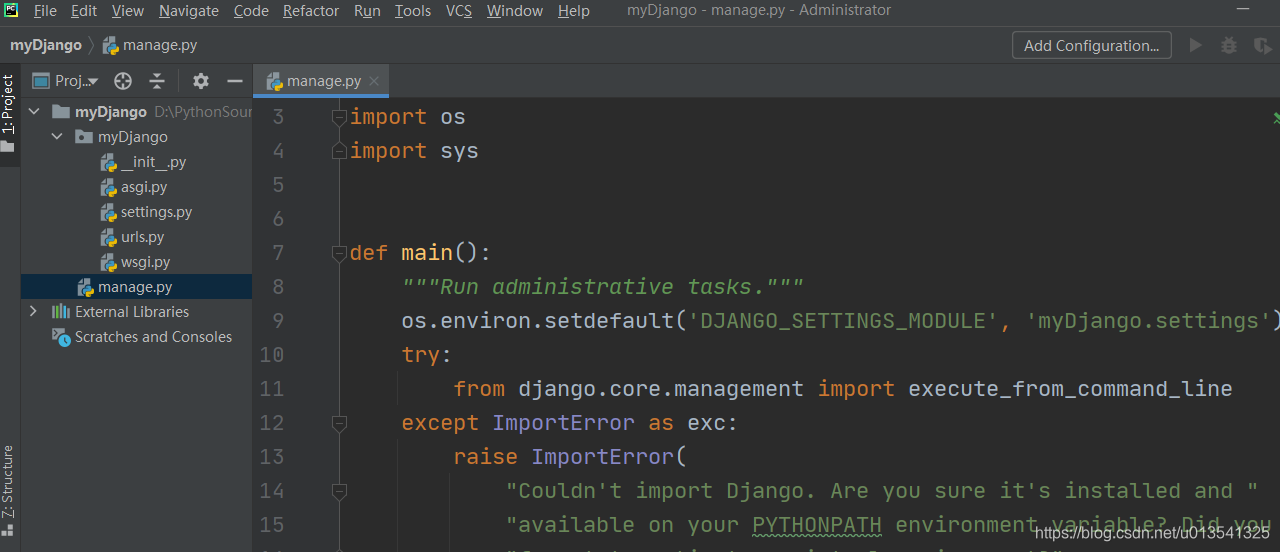Click the 'def main():' line
The width and height of the screenshot is (1280, 552).
click(421, 253)
